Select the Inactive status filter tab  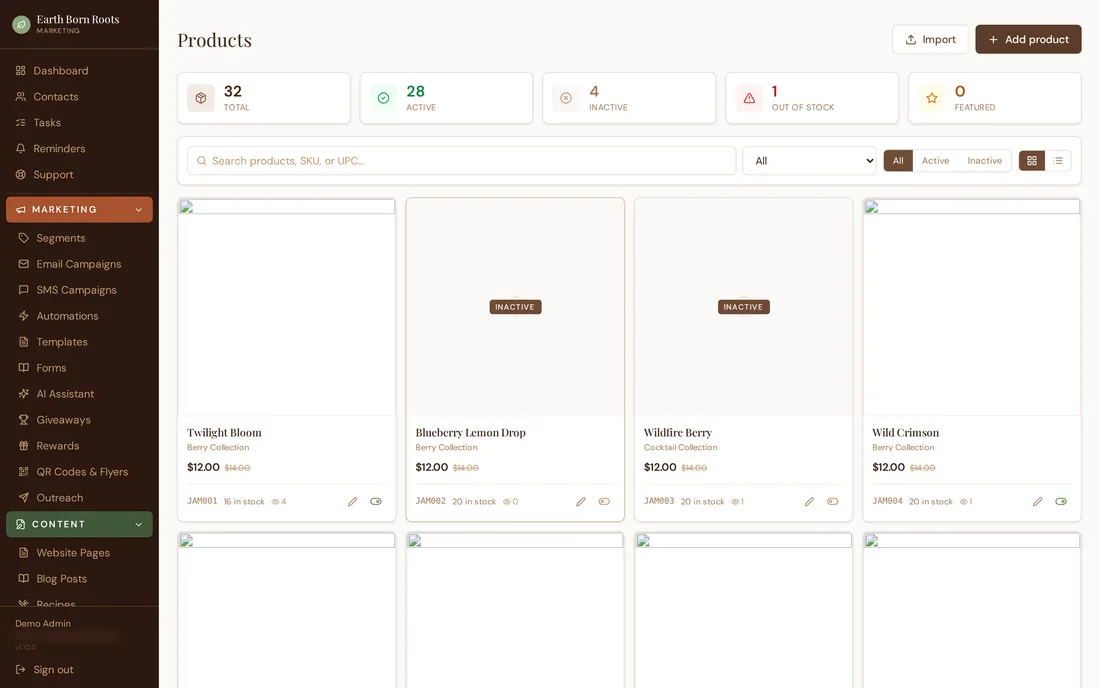click(x=984, y=161)
